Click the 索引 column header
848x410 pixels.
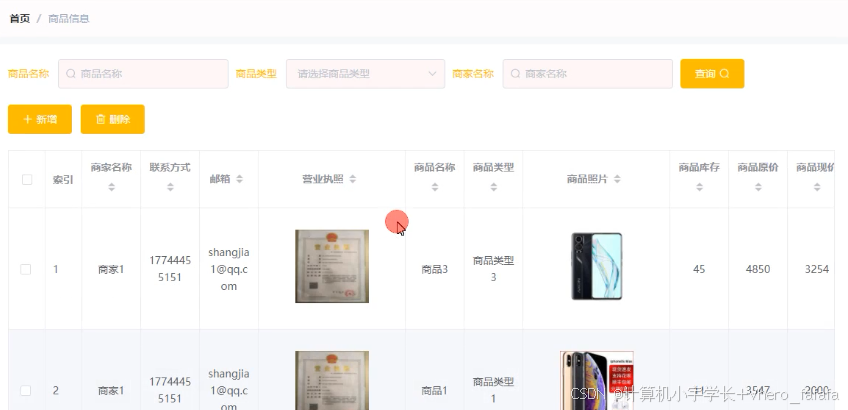pos(63,180)
